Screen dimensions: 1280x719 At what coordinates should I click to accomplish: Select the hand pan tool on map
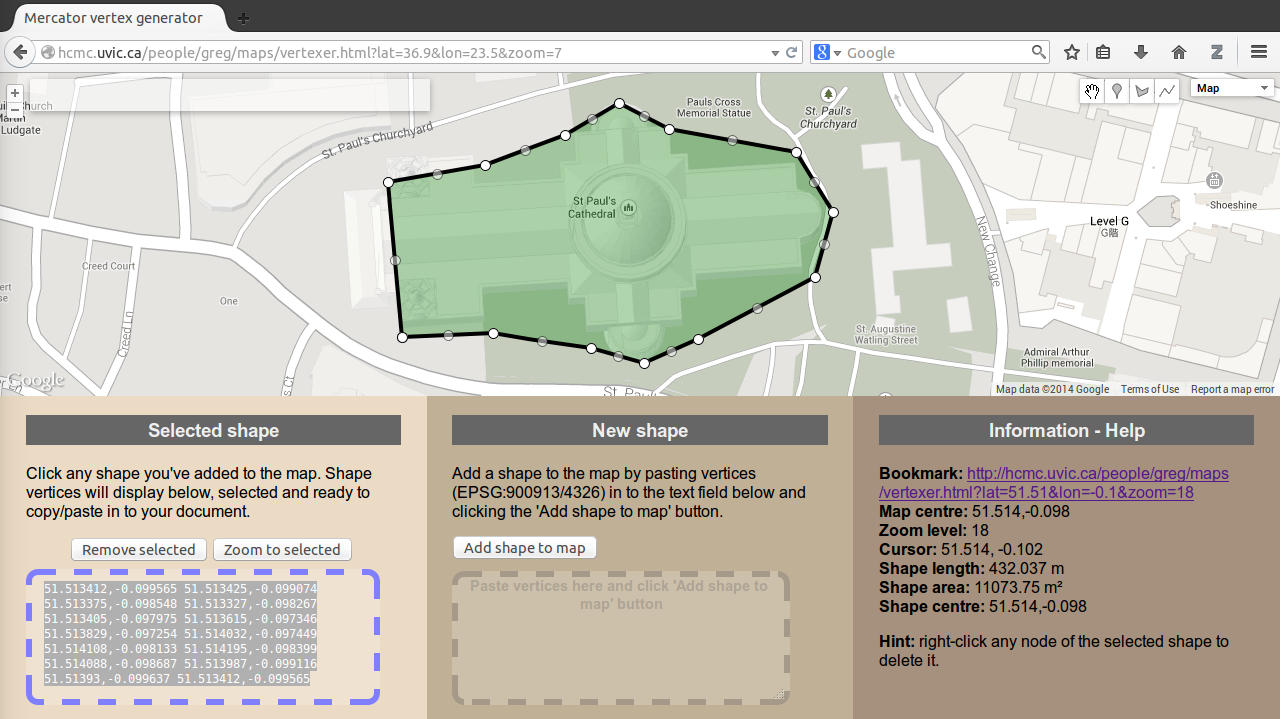(1091, 90)
